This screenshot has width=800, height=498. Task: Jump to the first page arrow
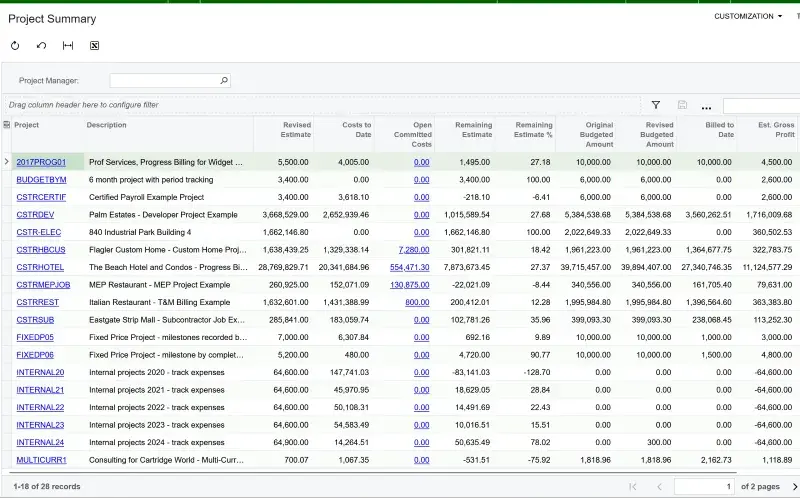pyautogui.click(x=633, y=486)
